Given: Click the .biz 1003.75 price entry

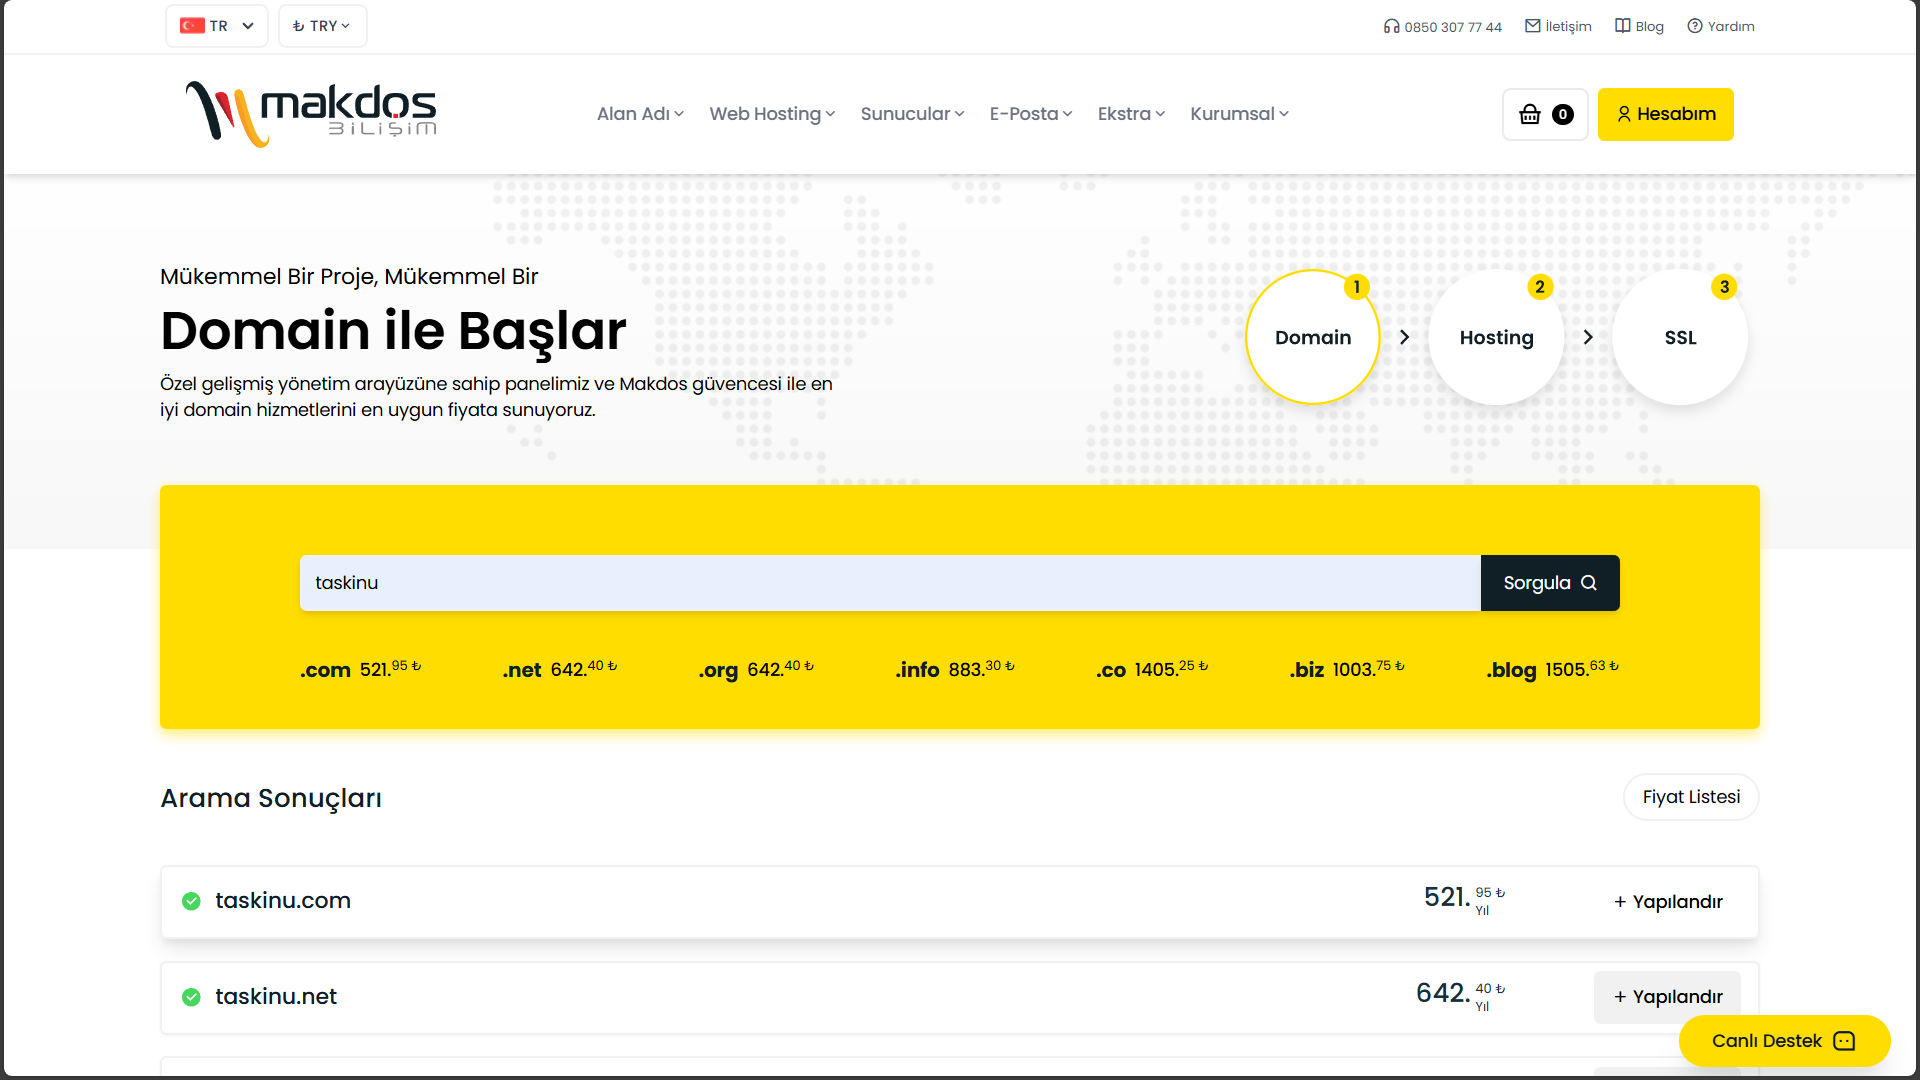Looking at the screenshot, I should tap(1347, 669).
